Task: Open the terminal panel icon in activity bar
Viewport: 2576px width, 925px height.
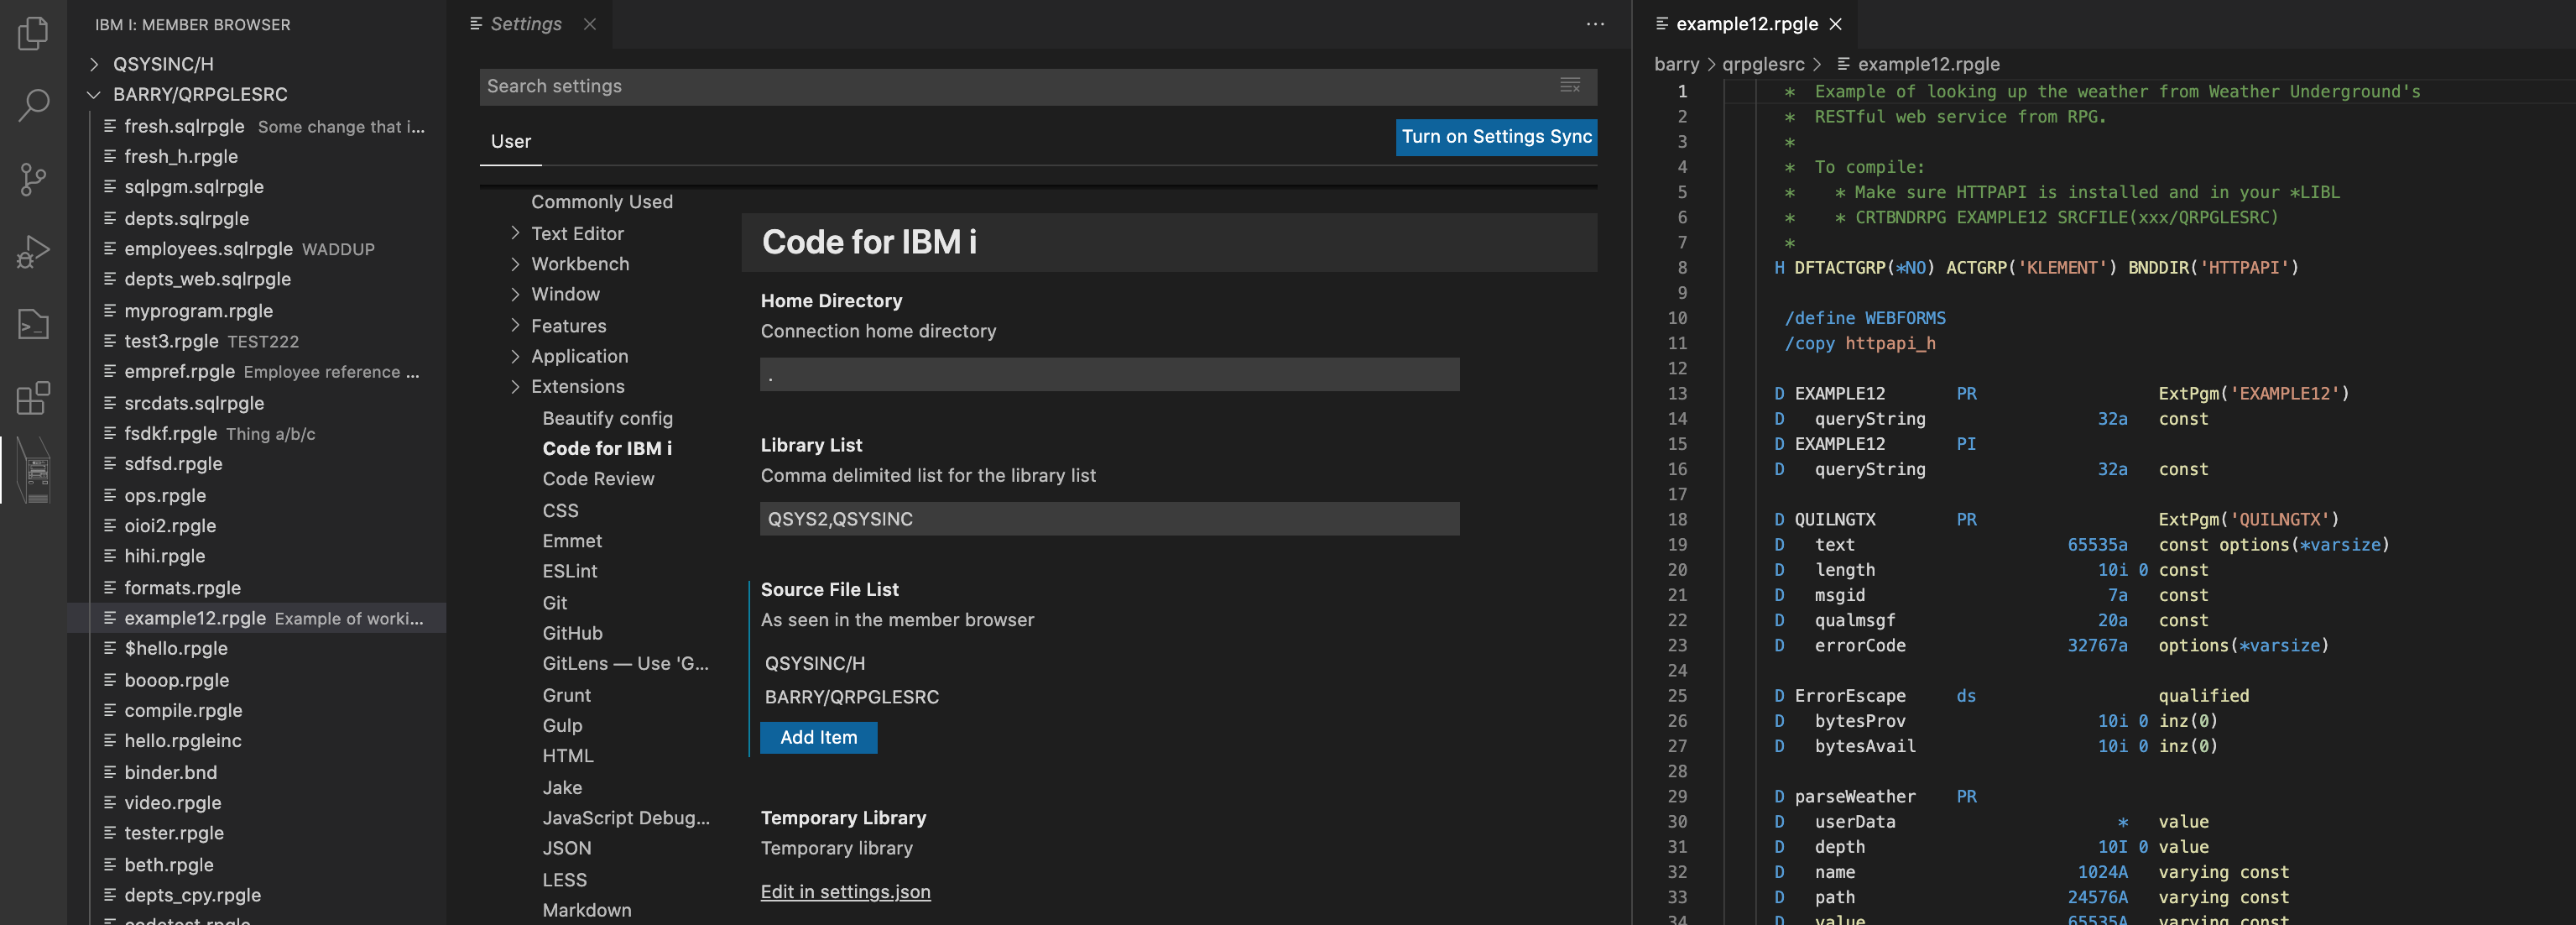Action: pyautogui.click(x=33, y=324)
